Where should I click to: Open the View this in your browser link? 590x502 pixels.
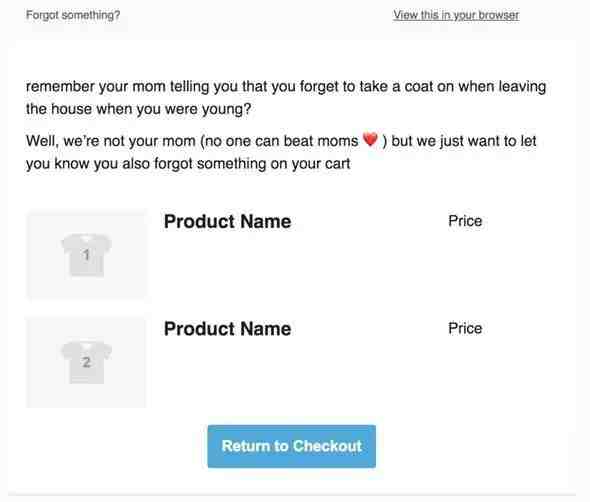456,15
